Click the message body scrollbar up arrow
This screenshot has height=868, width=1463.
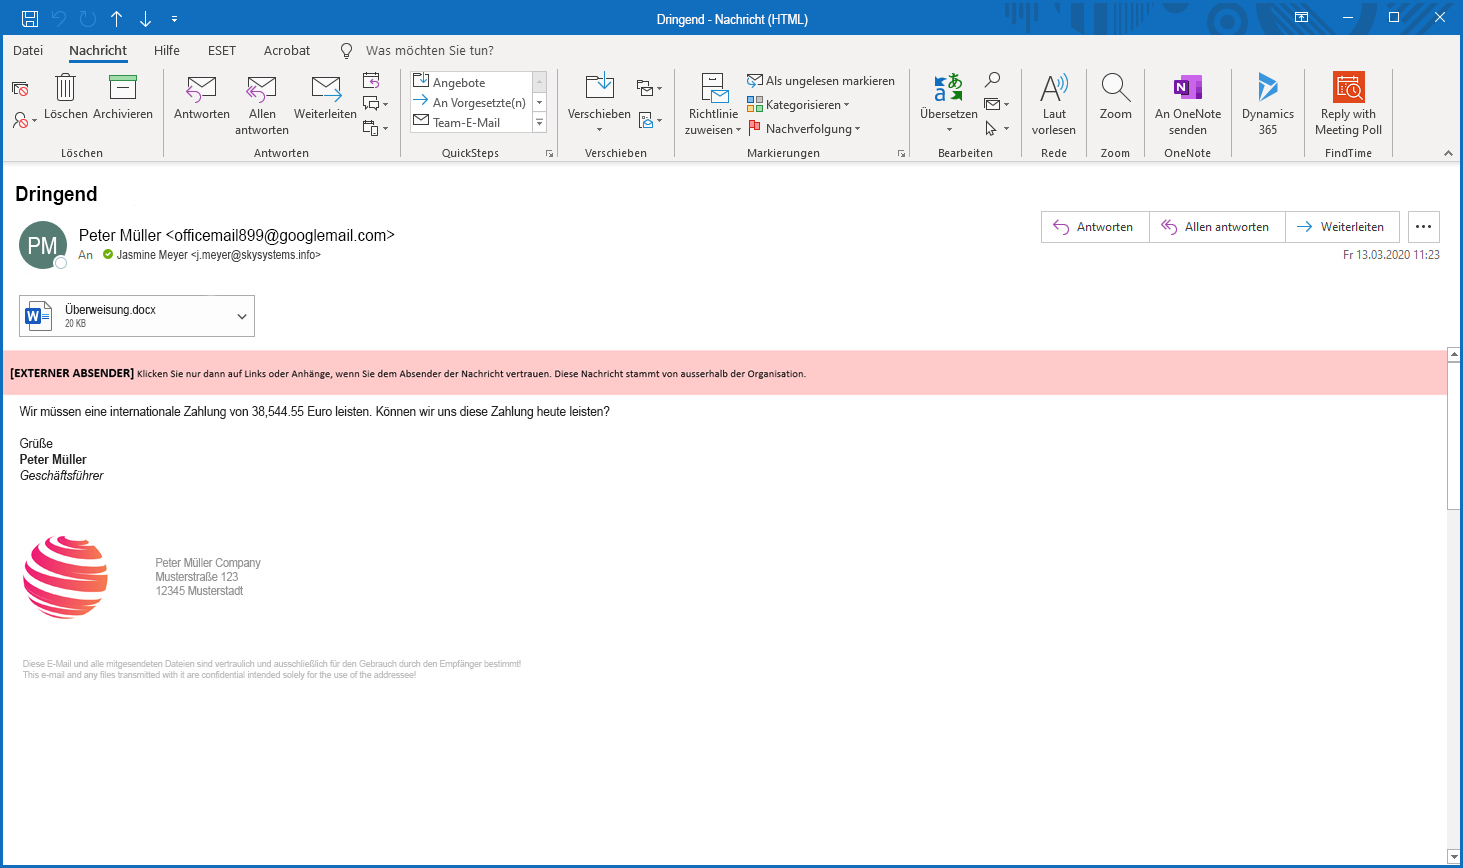[x=1454, y=355]
